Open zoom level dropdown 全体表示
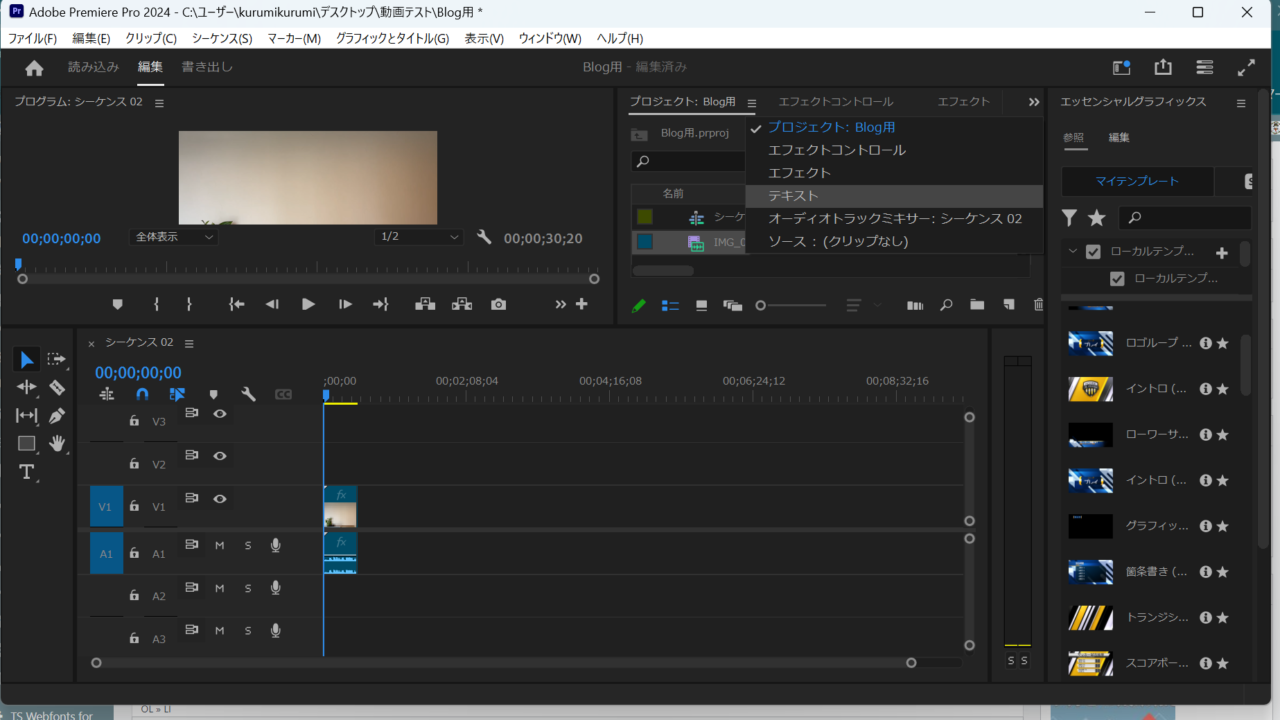This screenshot has width=1280, height=720. [175, 237]
